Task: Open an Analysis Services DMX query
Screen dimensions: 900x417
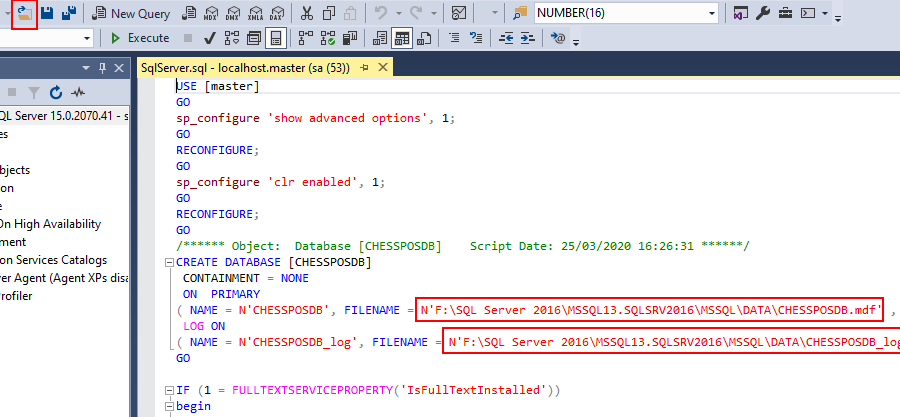Action: click(234, 14)
